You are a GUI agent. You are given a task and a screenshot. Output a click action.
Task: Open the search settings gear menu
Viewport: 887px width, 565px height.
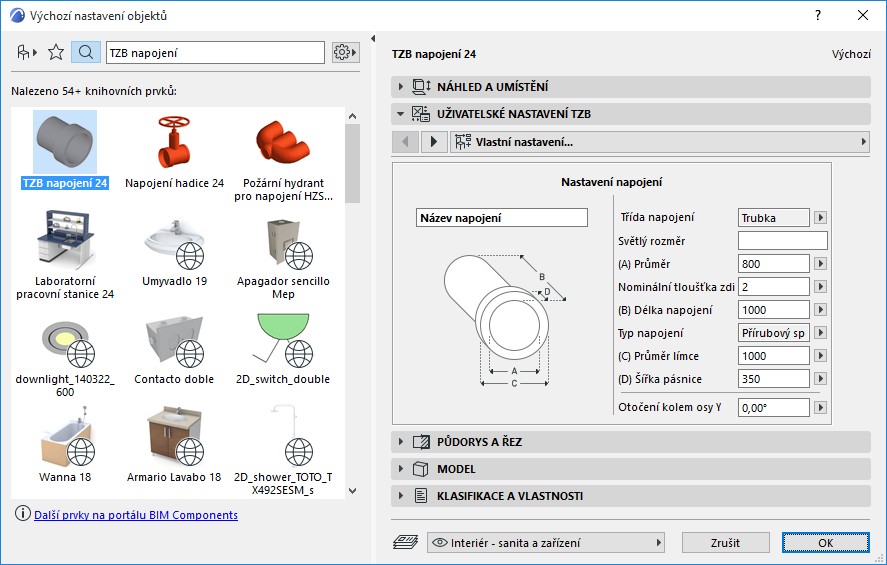[x=345, y=53]
